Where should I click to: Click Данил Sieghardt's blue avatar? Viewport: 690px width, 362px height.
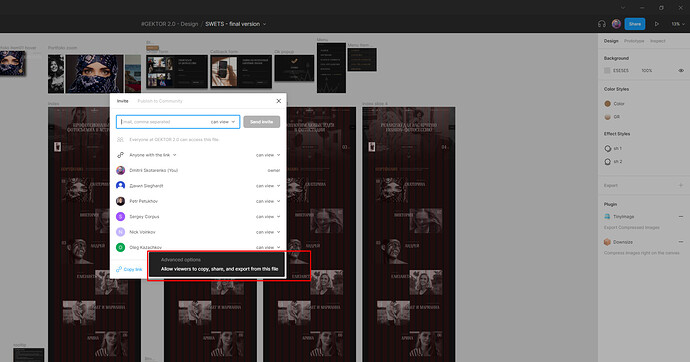120,186
